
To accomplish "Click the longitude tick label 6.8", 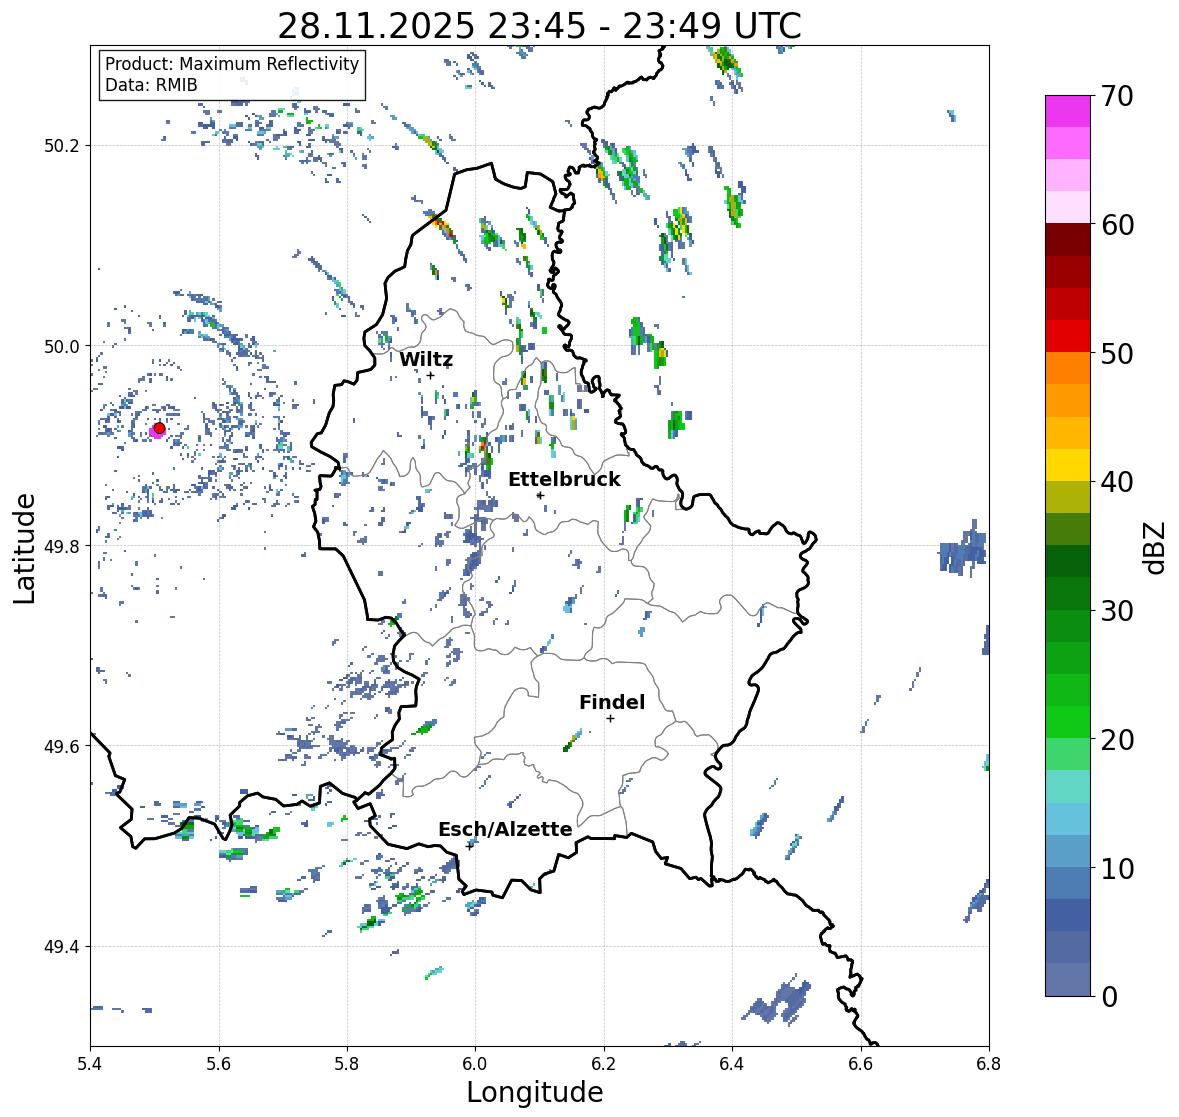I will click(989, 1064).
